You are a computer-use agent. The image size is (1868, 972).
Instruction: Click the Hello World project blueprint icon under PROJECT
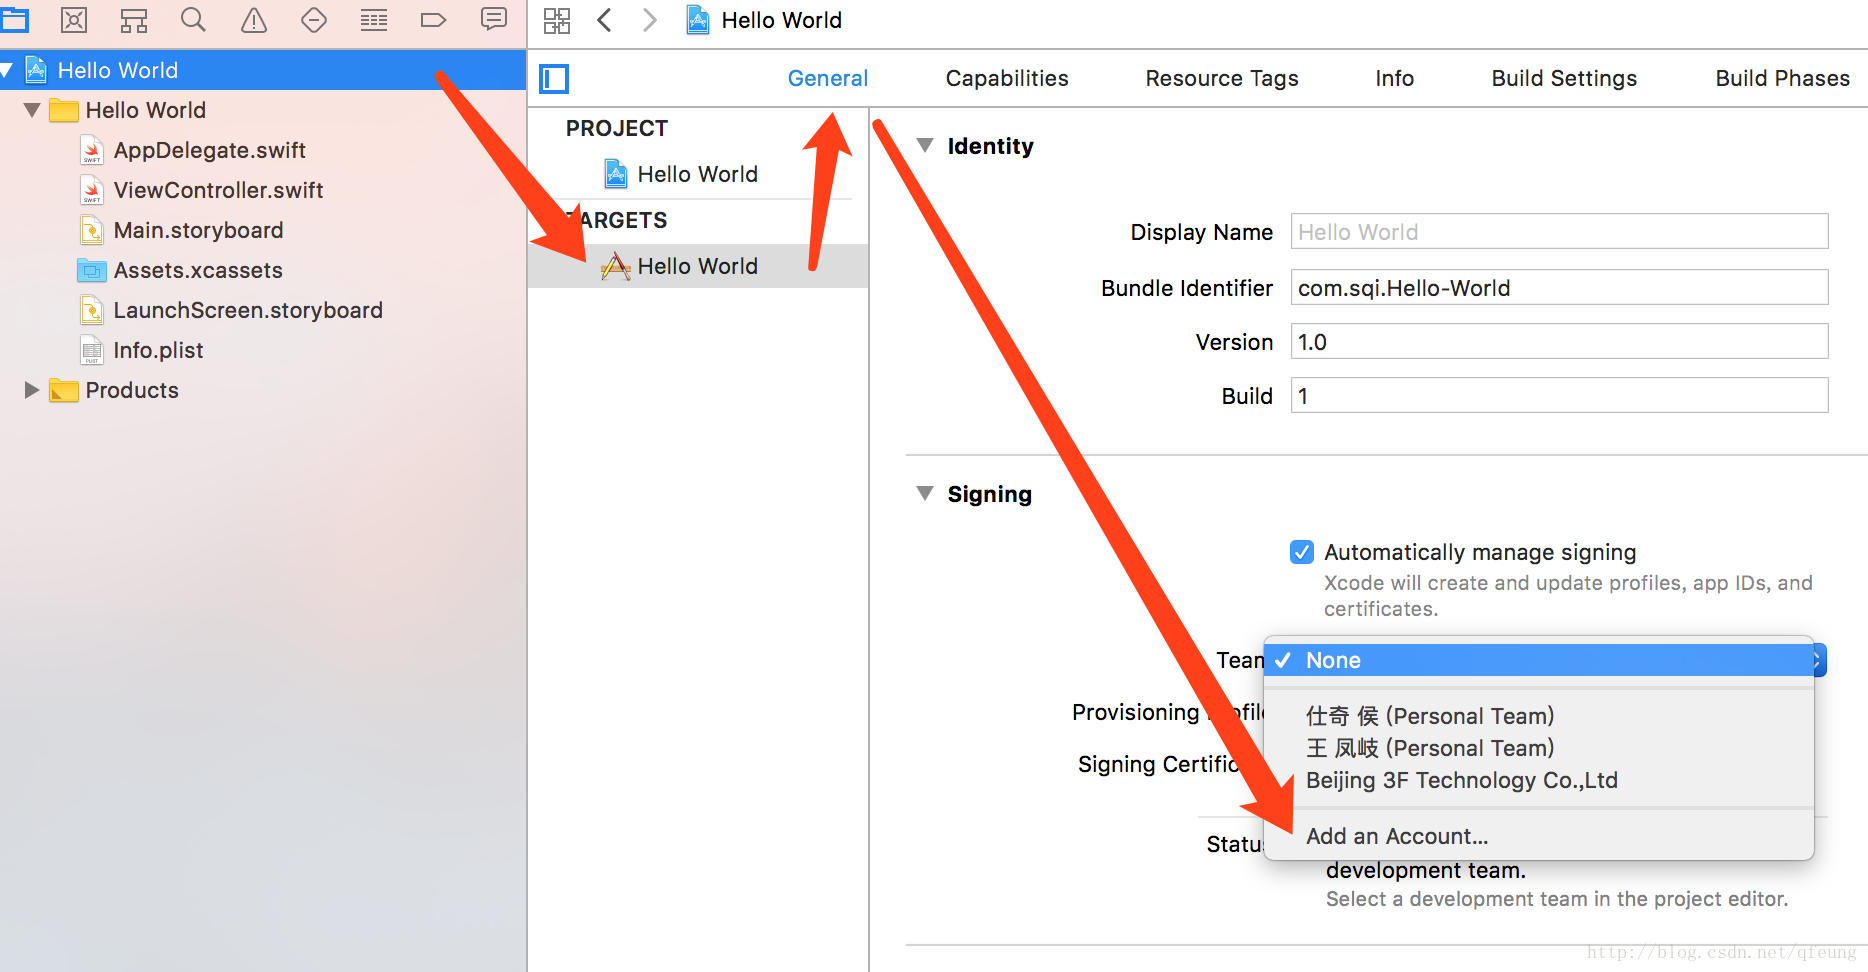pyautogui.click(x=616, y=174)
